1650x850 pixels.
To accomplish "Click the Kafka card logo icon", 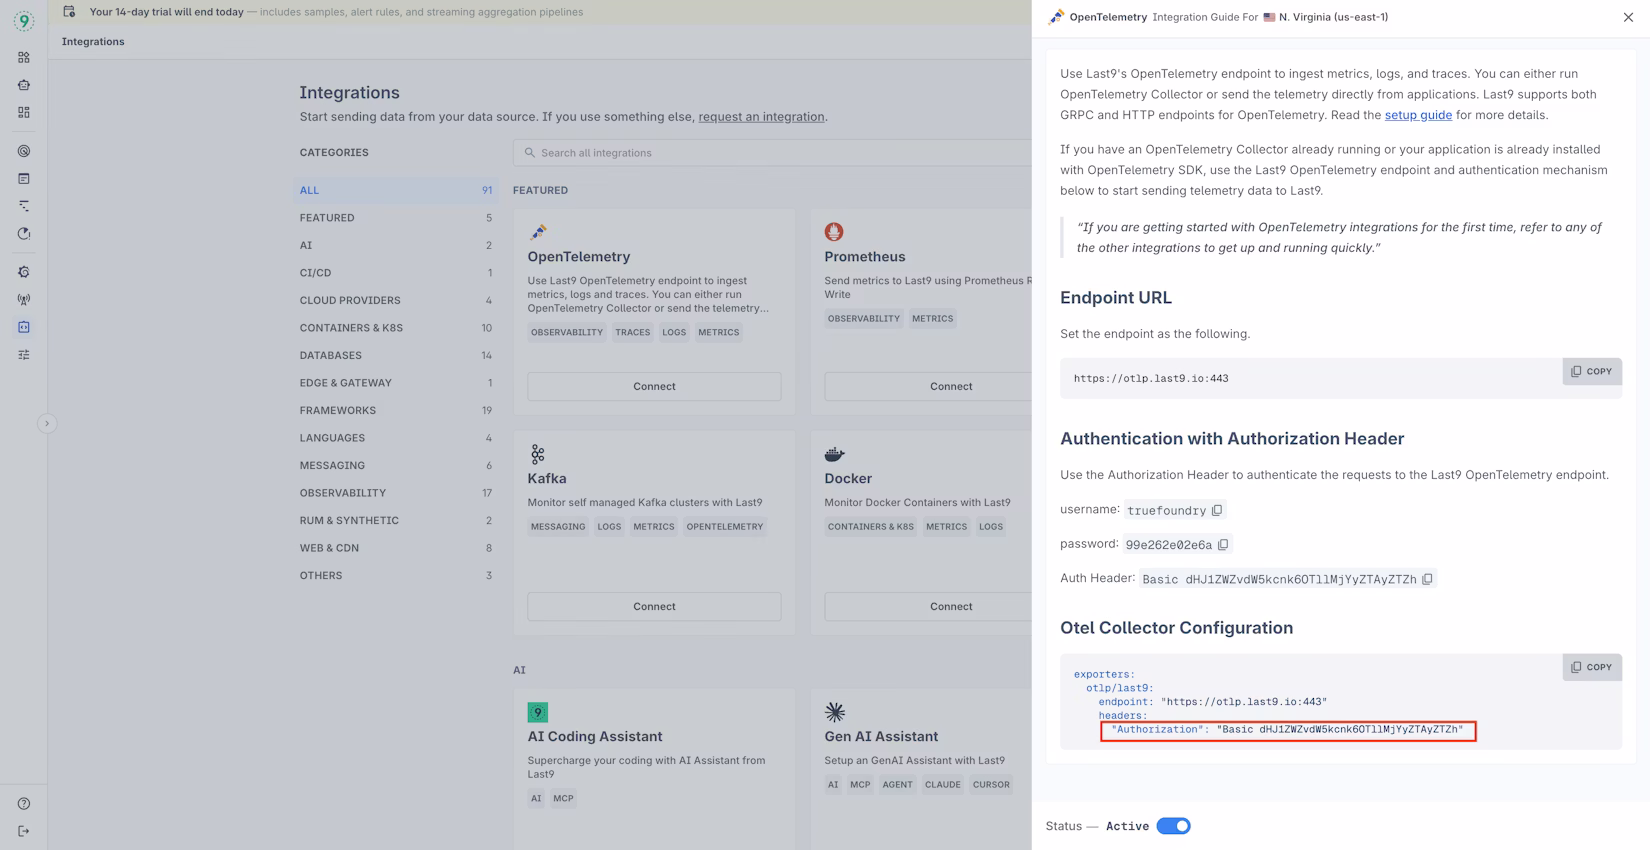I will 538,454.
